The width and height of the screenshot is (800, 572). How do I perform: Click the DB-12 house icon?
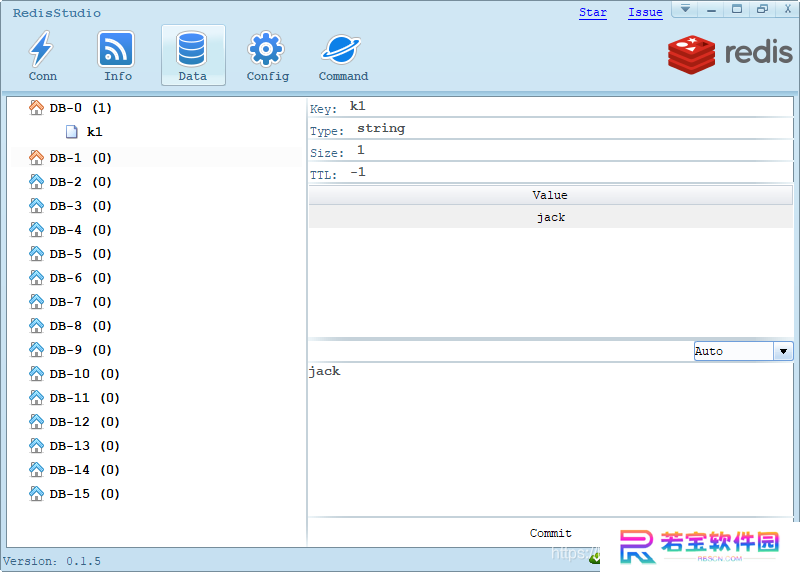pyautogui.click(x=36, y=421)
